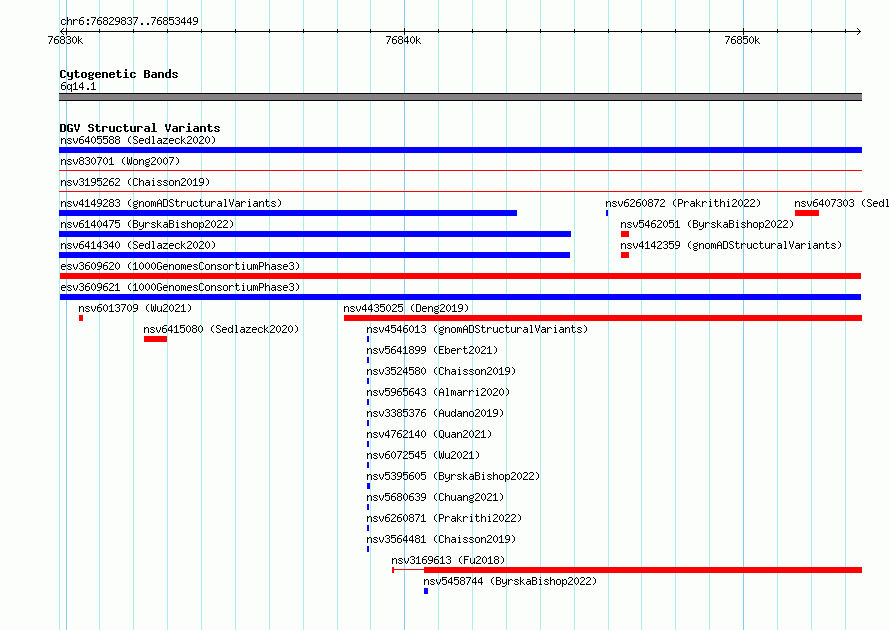Image resolution: width=890 pixels, height=630 pixels.
Task: Open the nsv3524580 (Chaisson2019) label
Action: point(441,371)
